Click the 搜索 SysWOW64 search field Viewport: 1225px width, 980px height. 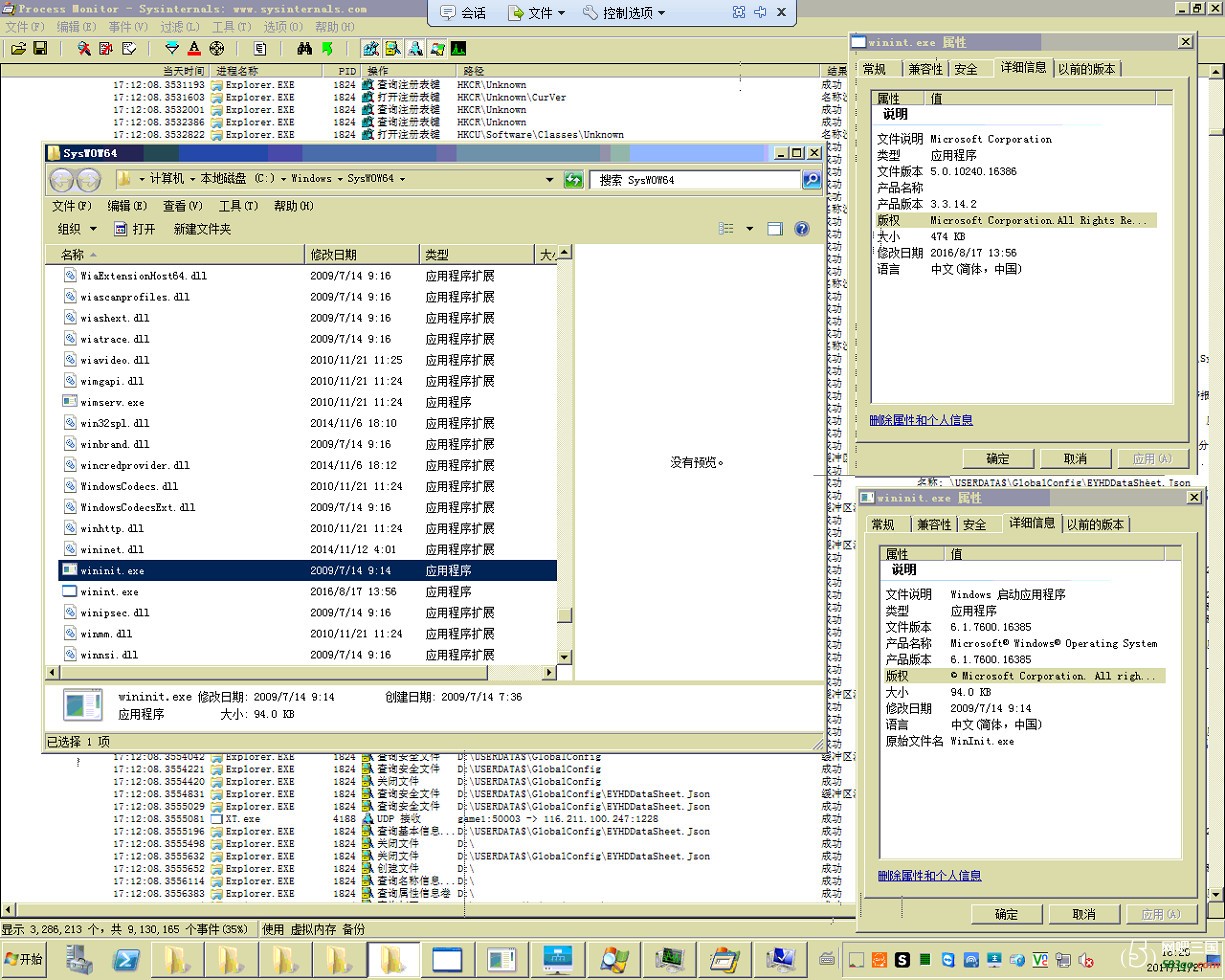click(695, 180)
